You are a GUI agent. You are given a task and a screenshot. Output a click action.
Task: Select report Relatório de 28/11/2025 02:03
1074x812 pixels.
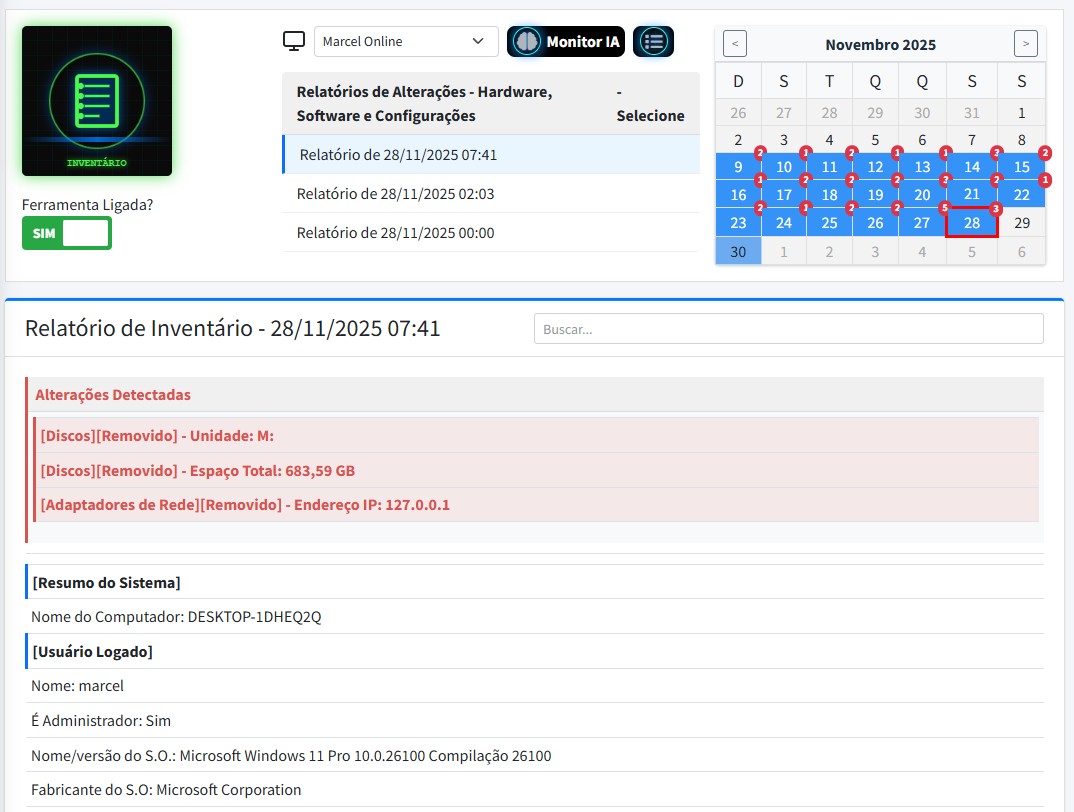[396, 194]
